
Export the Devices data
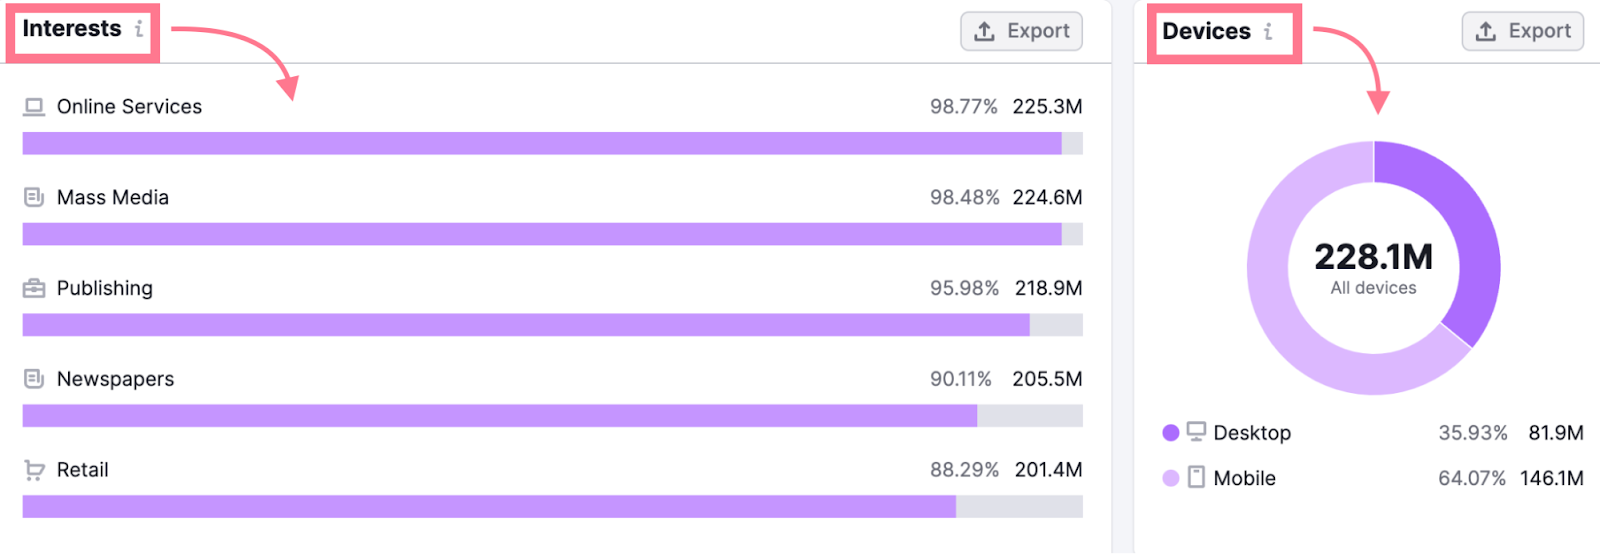click(x=1522, y=31)
